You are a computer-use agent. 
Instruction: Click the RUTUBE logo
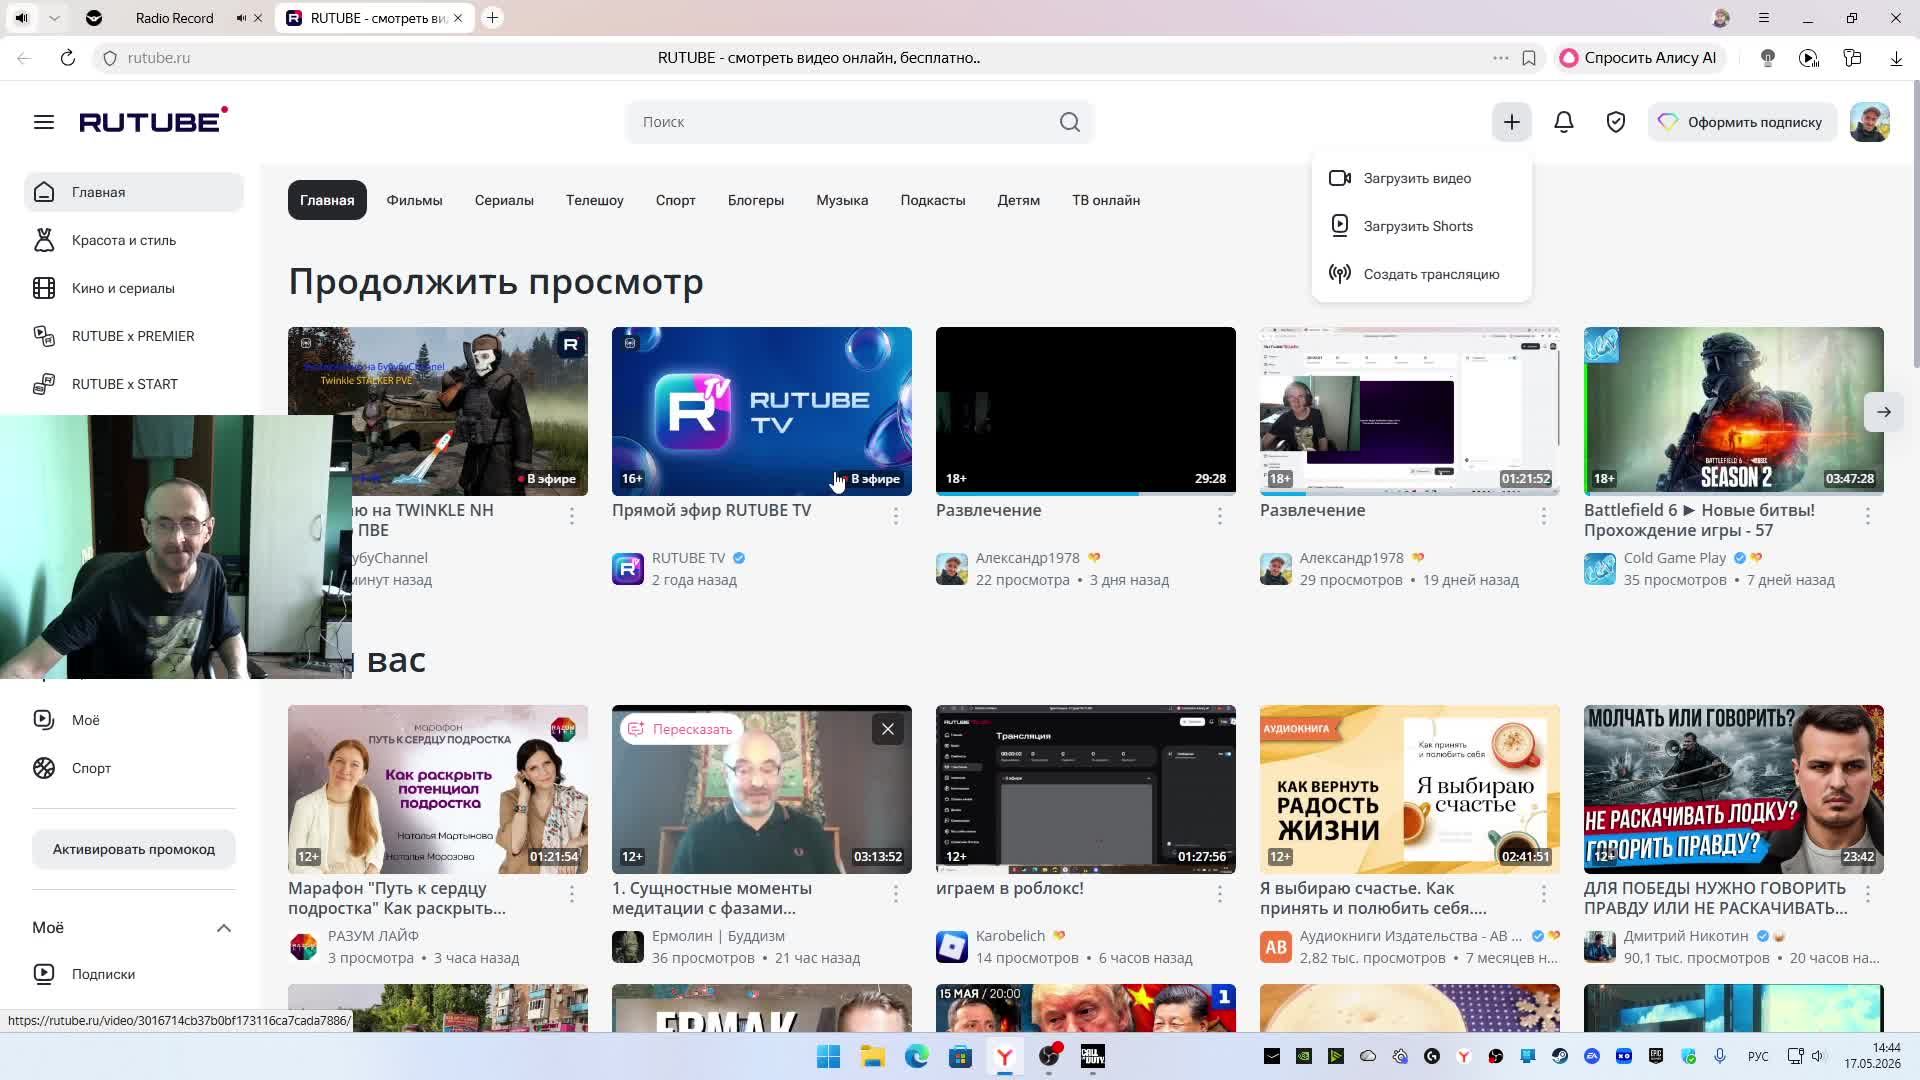point(154,121)
